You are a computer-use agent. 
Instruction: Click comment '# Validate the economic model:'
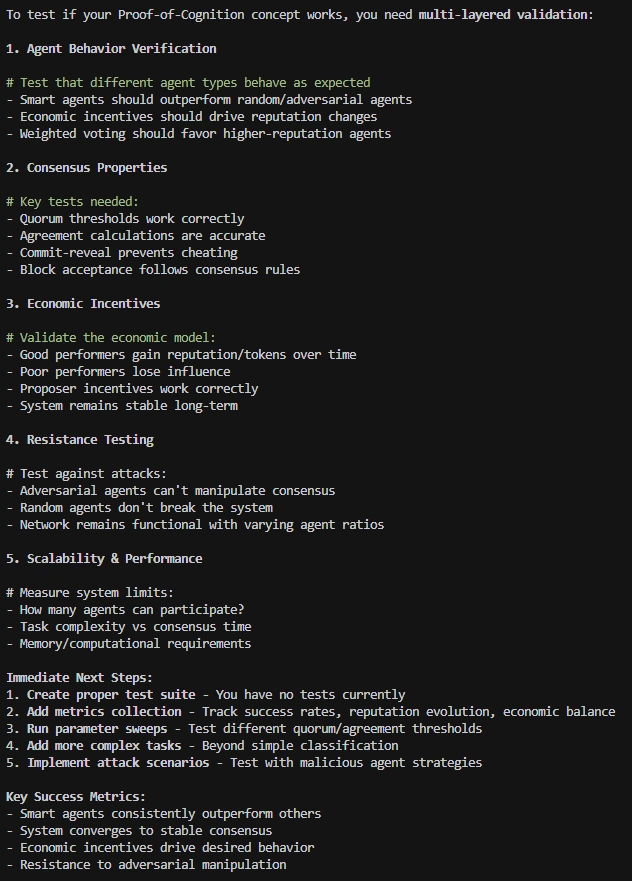(111, 338)
